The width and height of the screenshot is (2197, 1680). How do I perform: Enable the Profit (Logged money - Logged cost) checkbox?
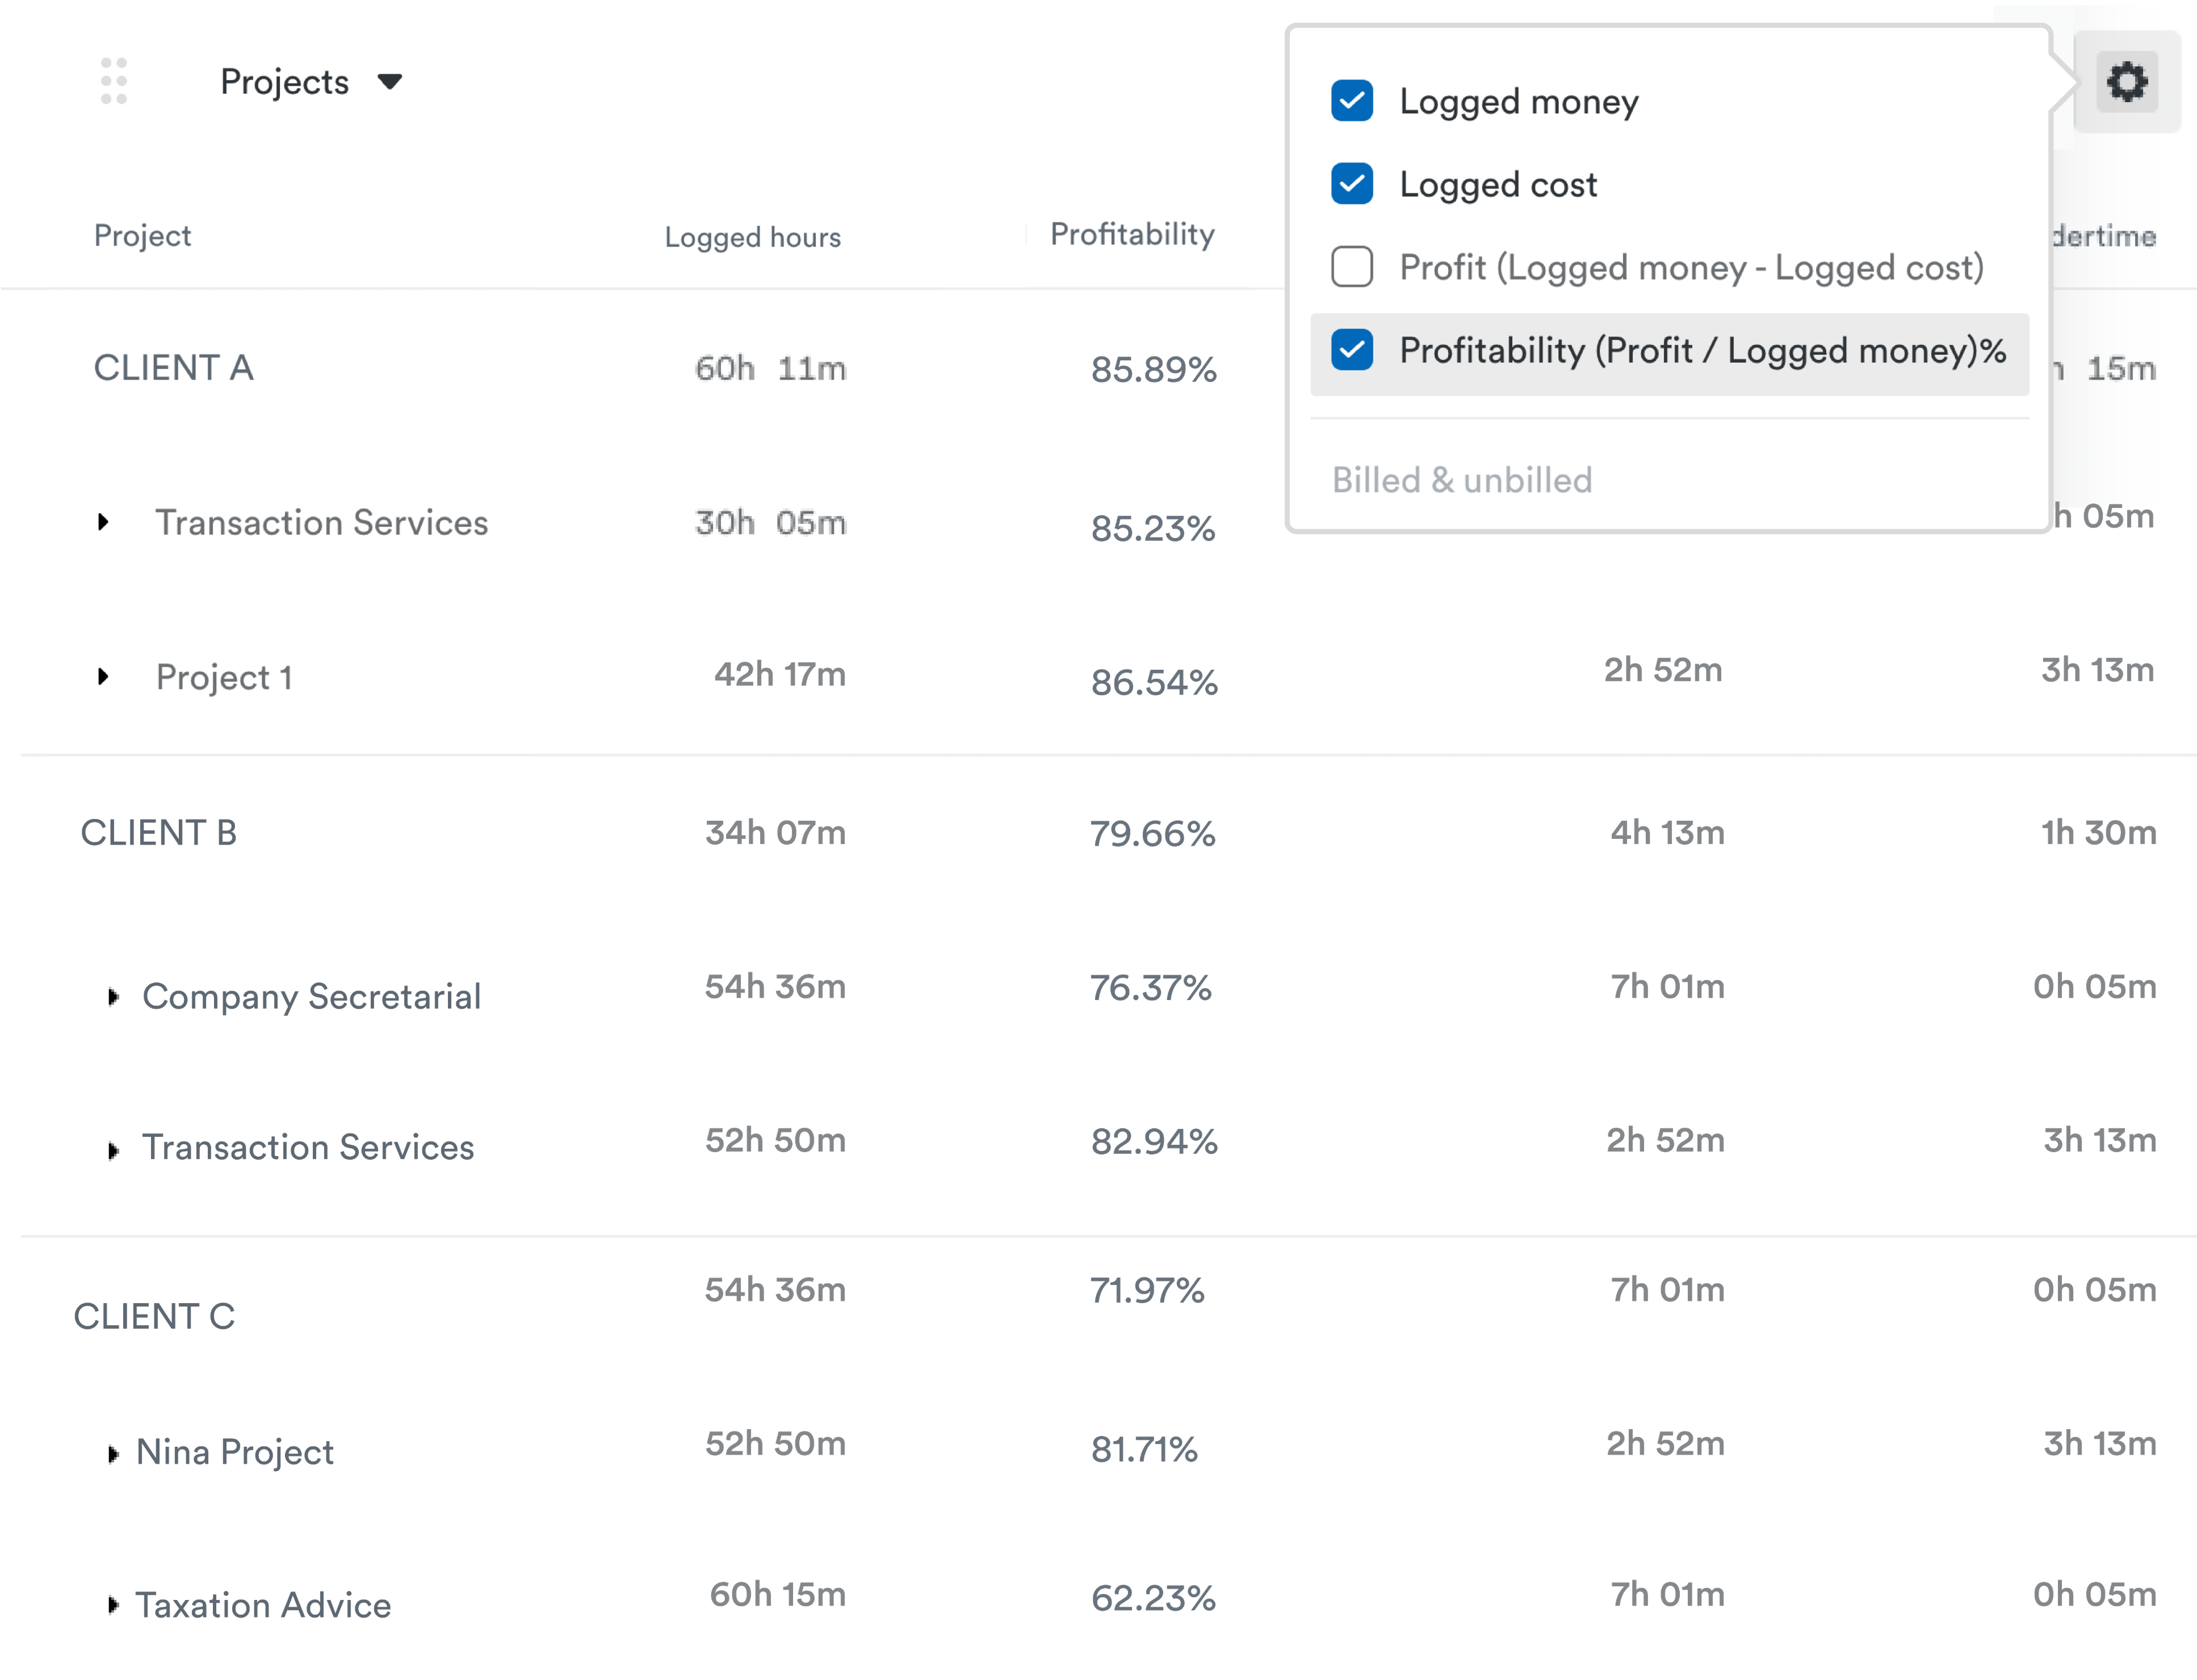[1352, 267]
